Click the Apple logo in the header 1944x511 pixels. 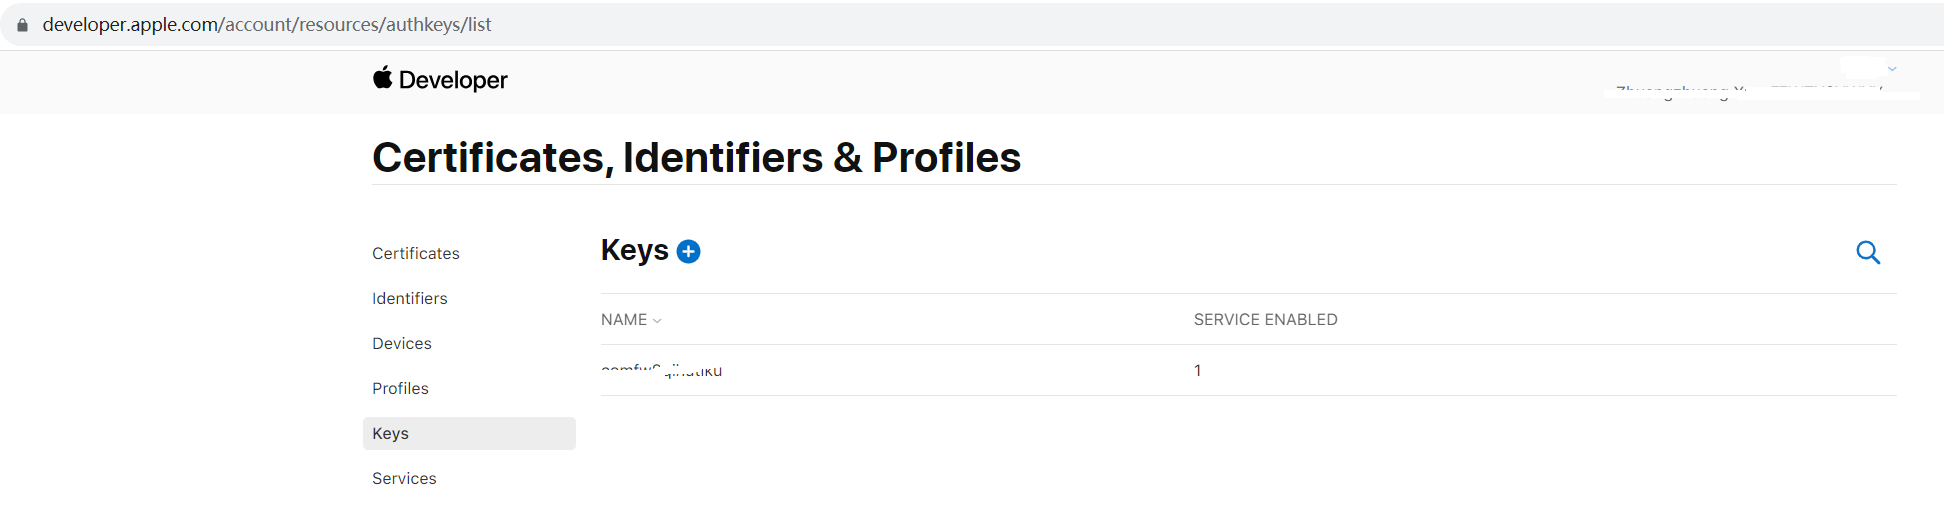[x=382, y=78]
